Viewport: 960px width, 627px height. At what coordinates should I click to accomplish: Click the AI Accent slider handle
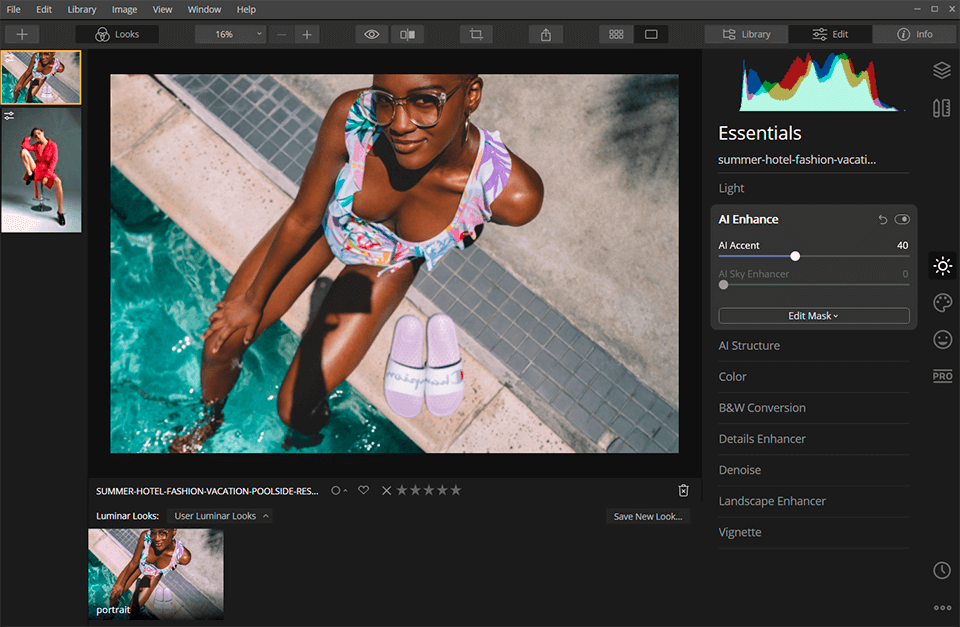[795, 256]
